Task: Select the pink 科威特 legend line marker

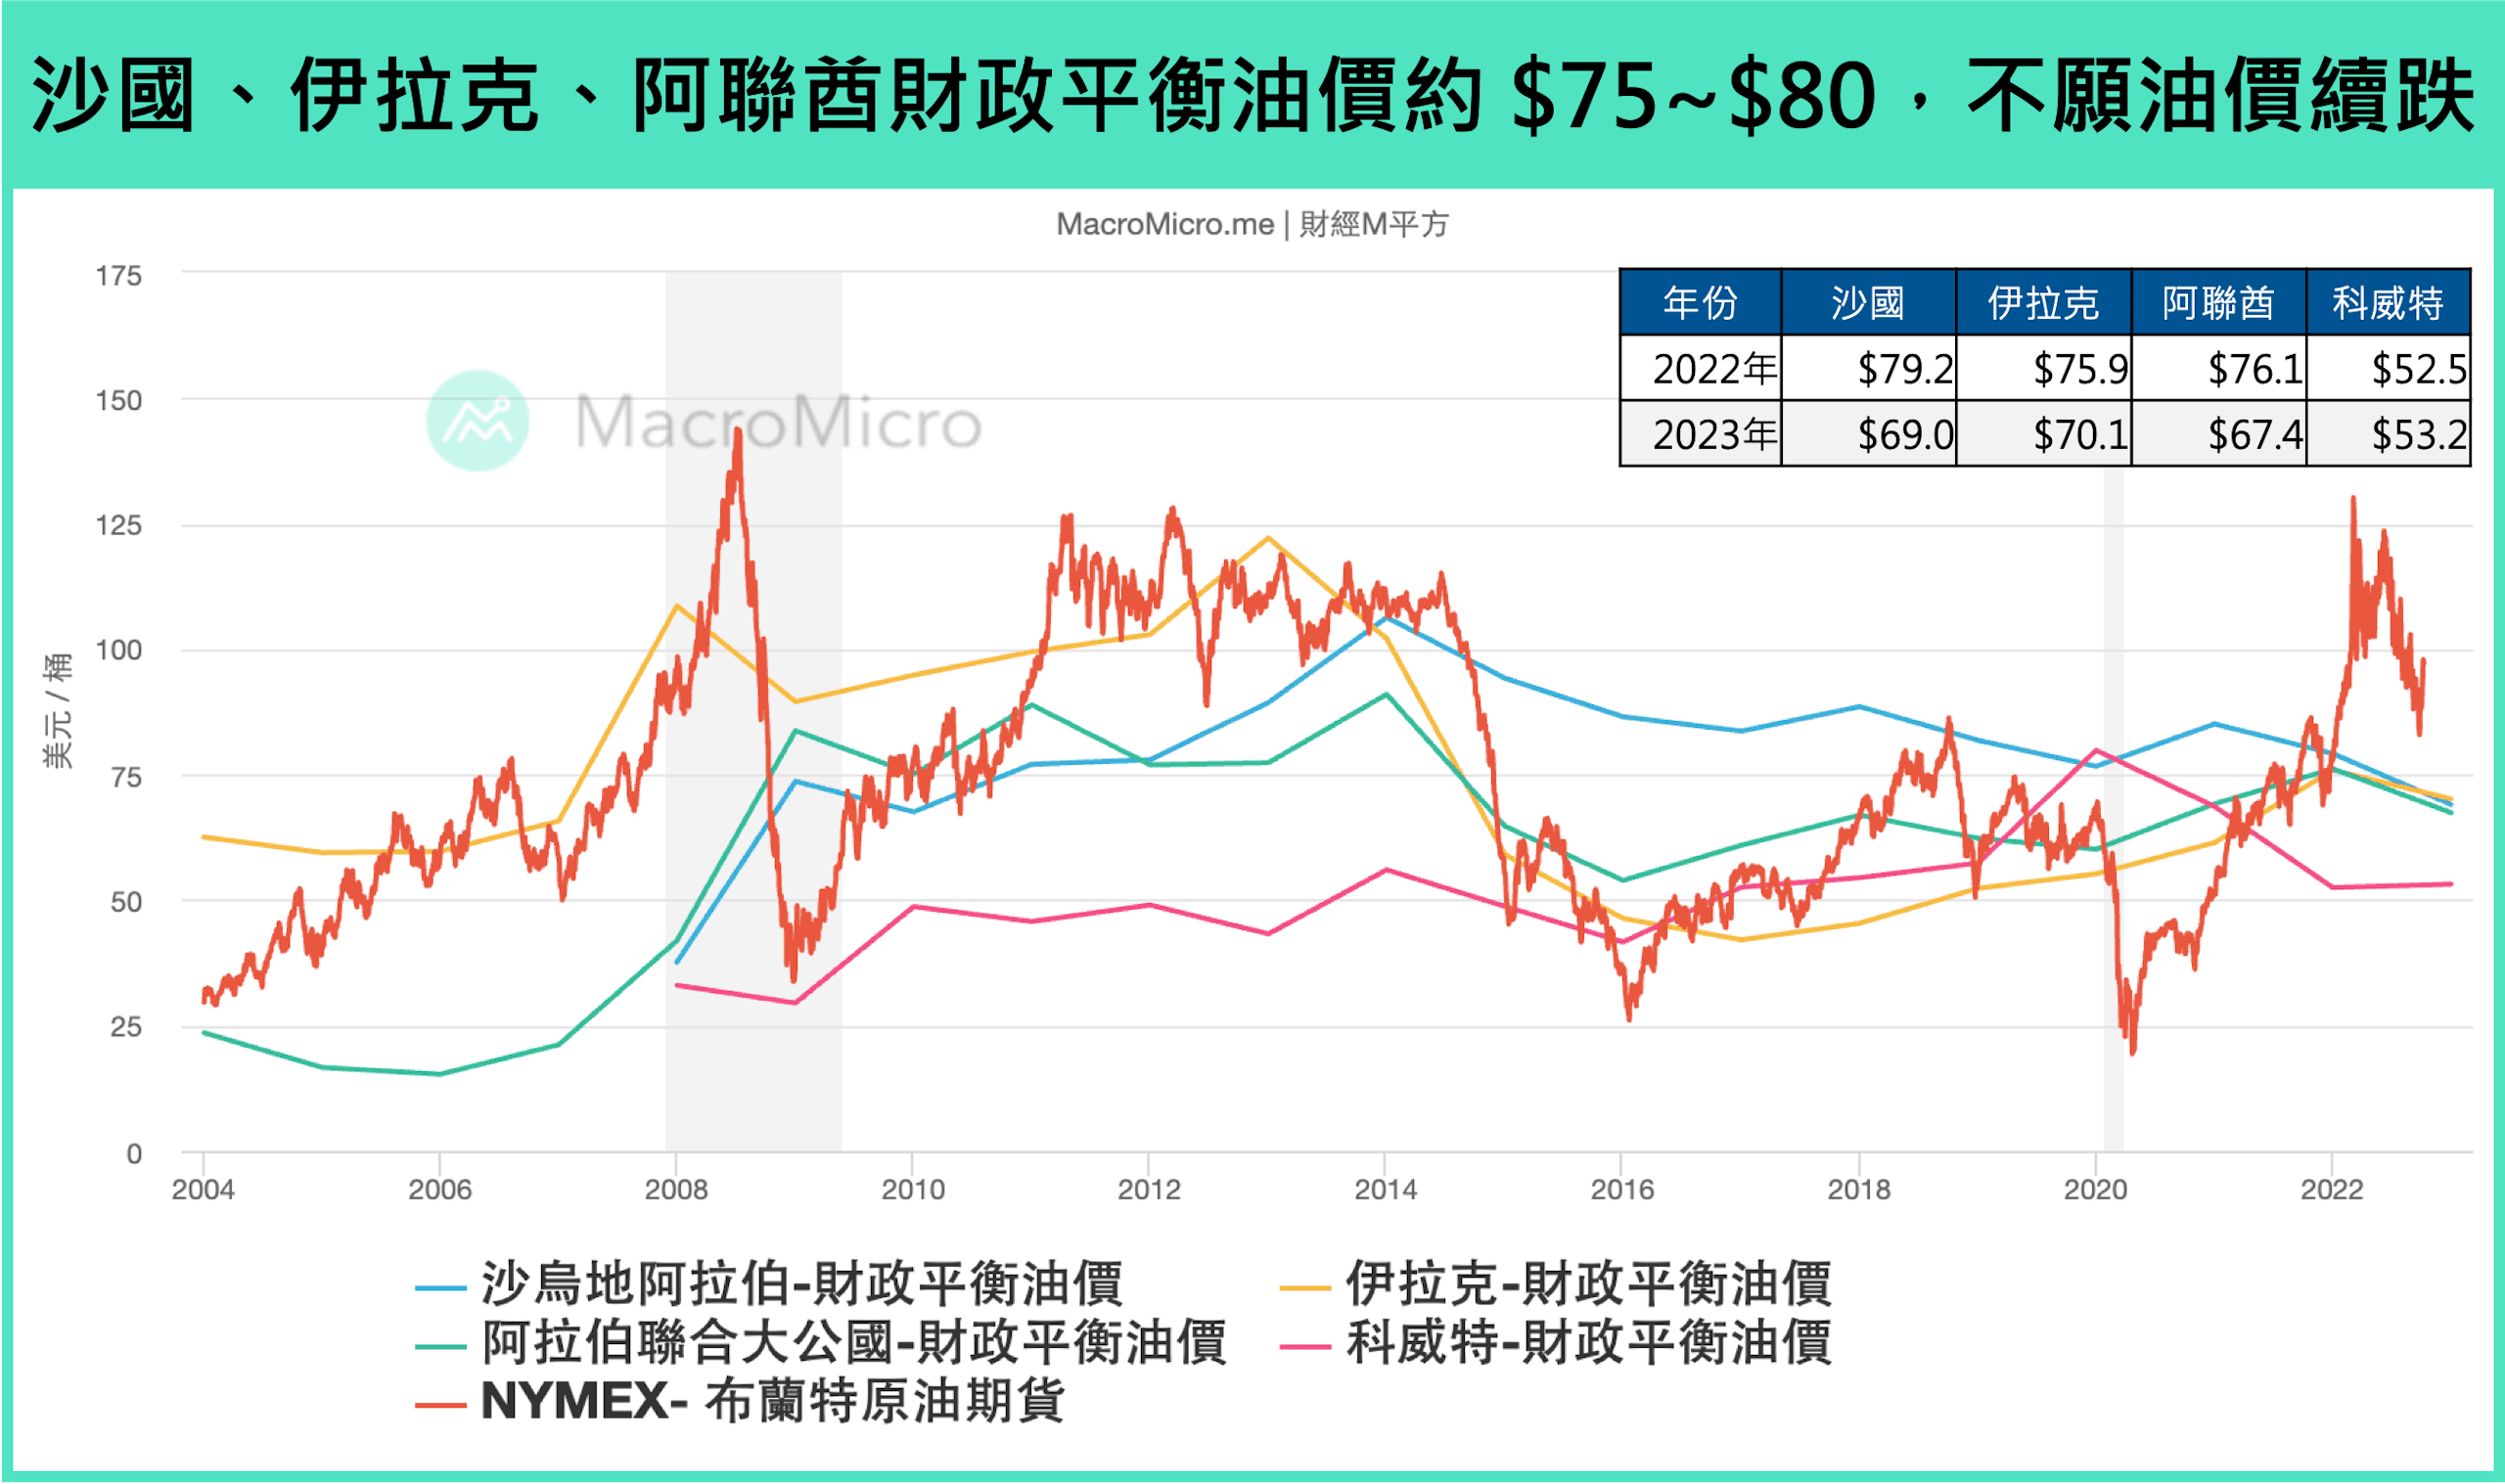Action: 1306,1347
